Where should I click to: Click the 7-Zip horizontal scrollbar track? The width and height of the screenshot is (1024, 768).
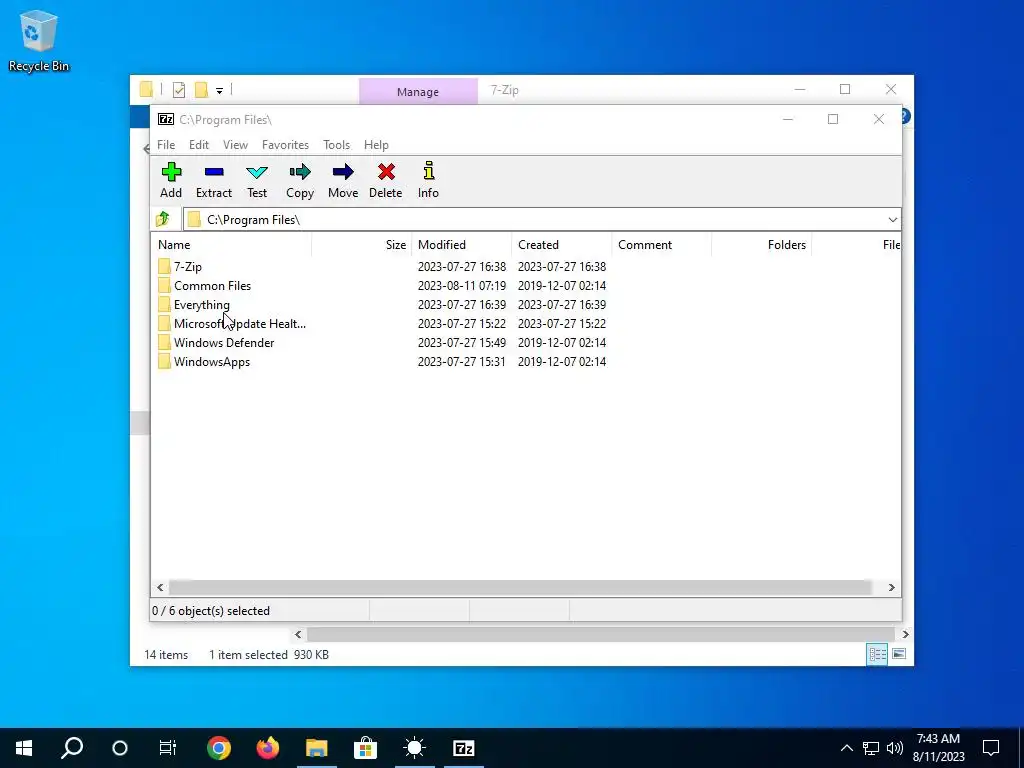tap(520, 587)
